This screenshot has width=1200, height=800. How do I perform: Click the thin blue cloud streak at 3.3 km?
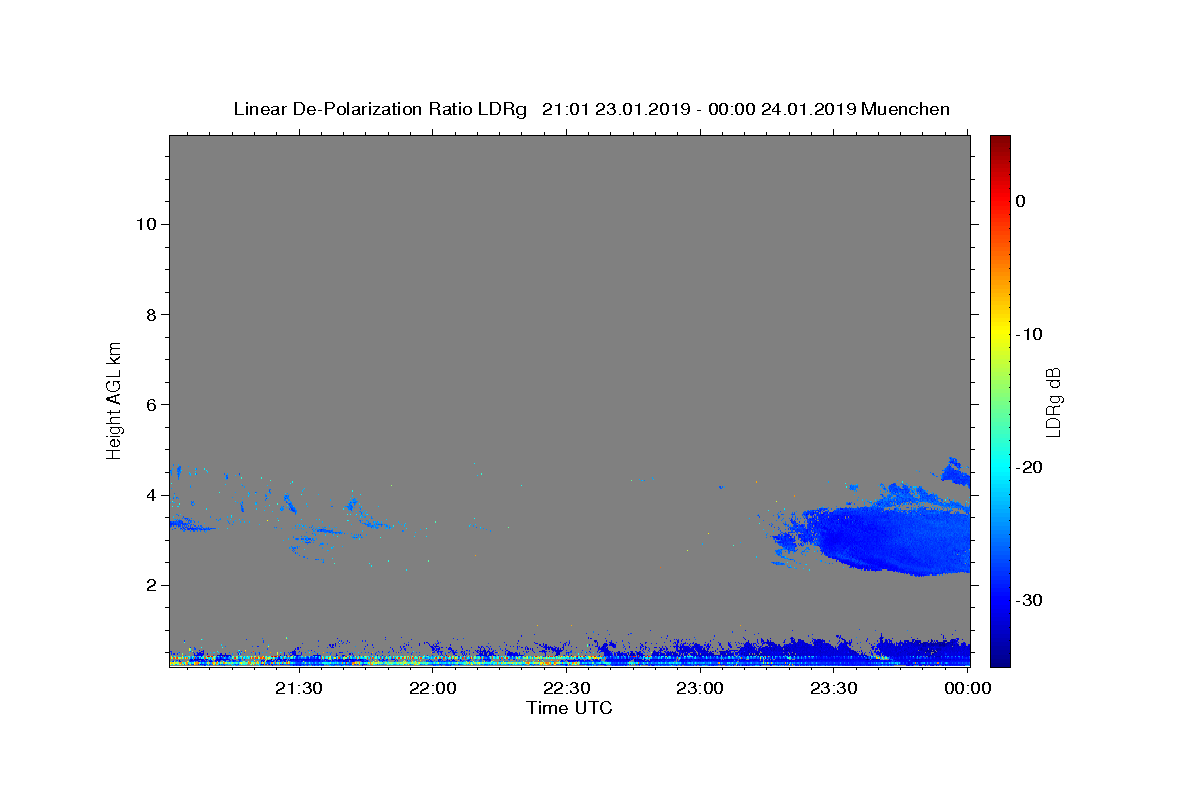[190, 524]
